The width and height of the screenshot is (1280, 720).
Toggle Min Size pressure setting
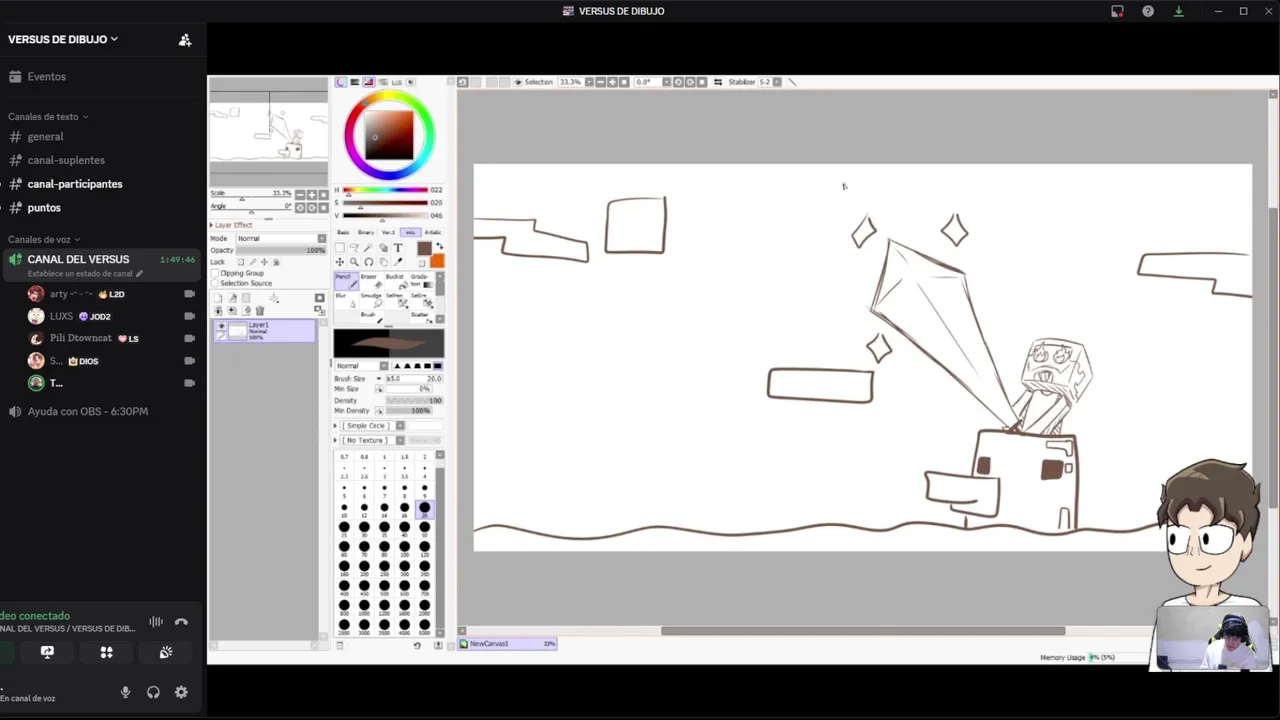(x=379, y=389)
